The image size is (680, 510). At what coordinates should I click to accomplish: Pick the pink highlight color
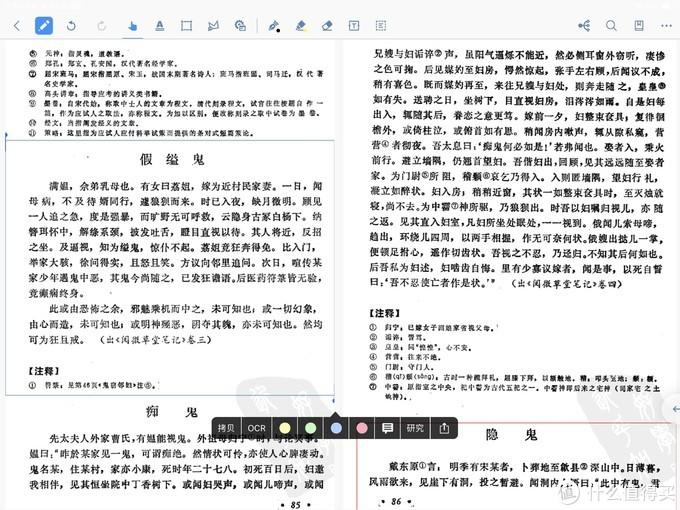point(362,428)
